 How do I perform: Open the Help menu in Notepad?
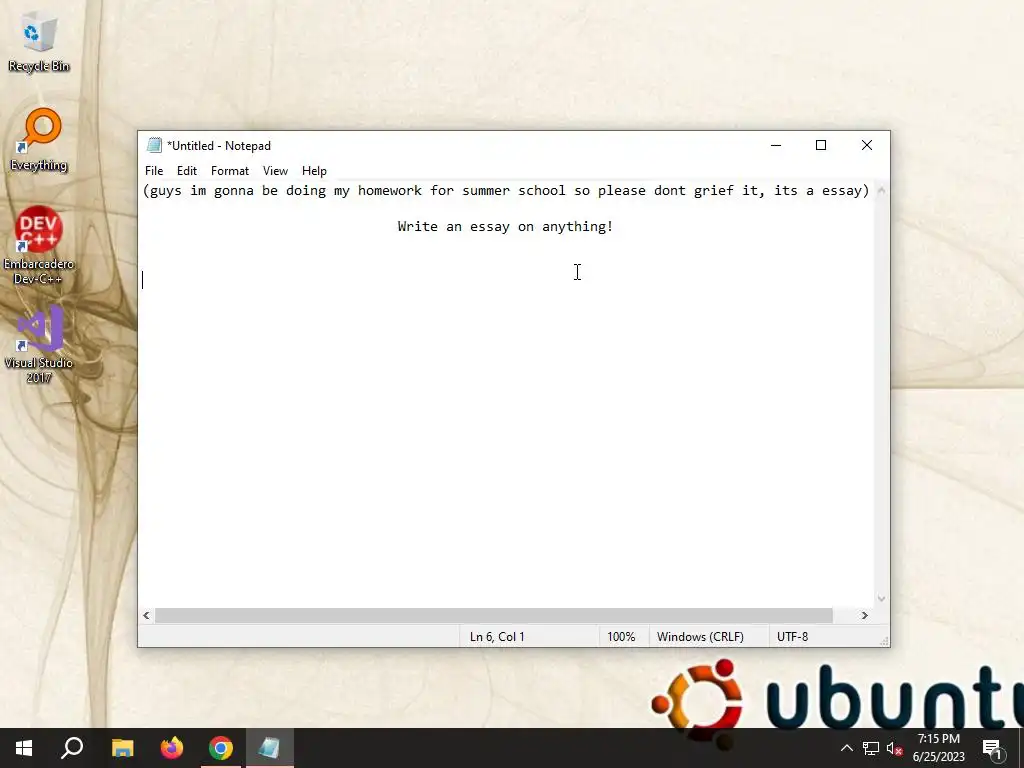point(314,170)
